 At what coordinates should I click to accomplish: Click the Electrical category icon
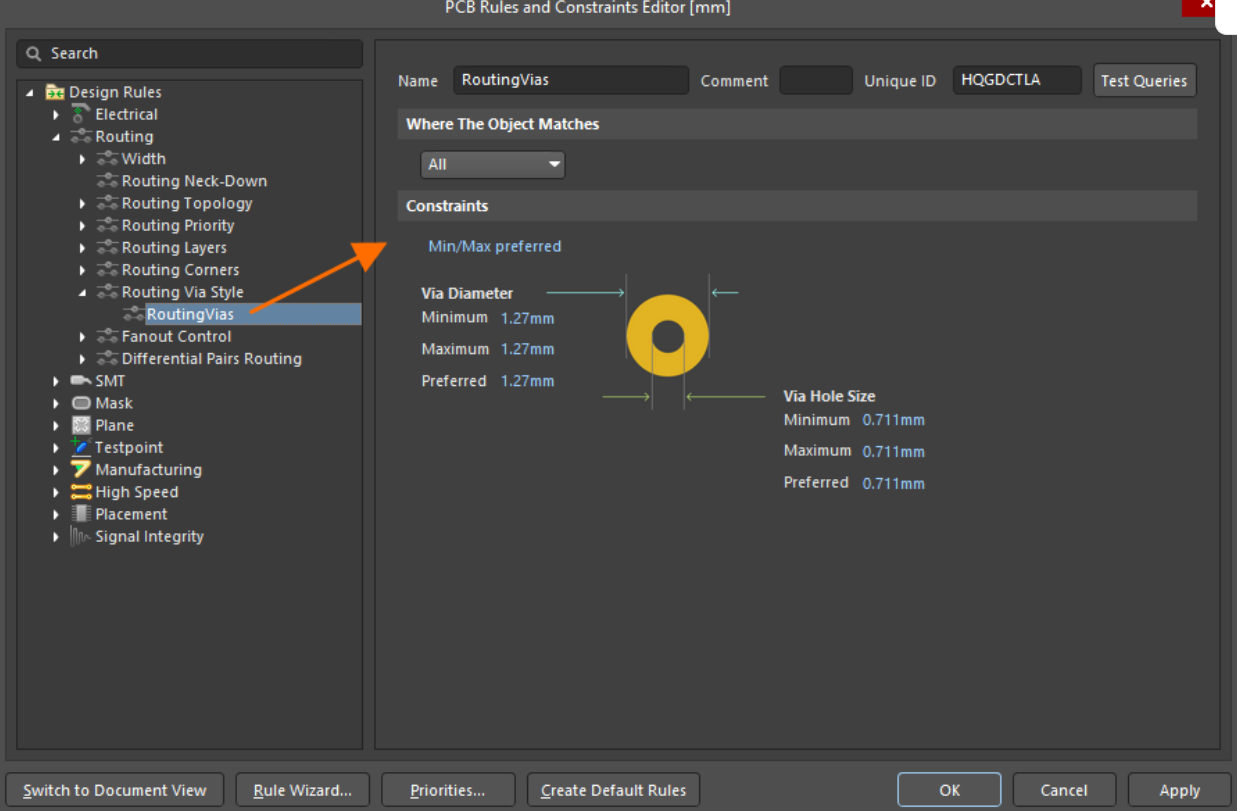pyautogui.click(x=81, y=115)
